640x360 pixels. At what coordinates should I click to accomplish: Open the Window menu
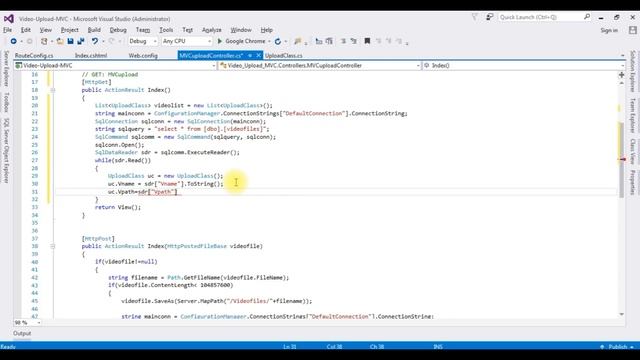(x=241, y=30)
